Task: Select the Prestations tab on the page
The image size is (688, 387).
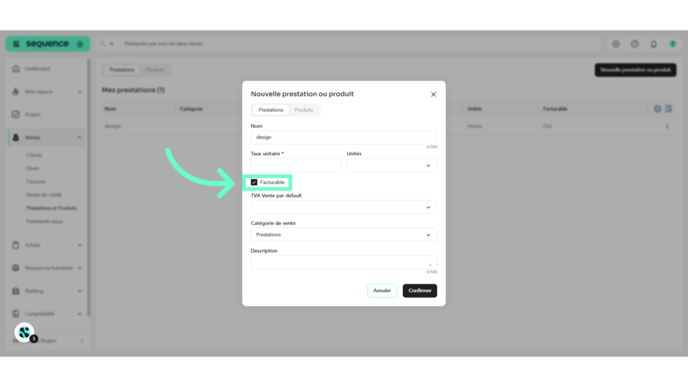Action: pyautogui.click(x=122, y=70)
